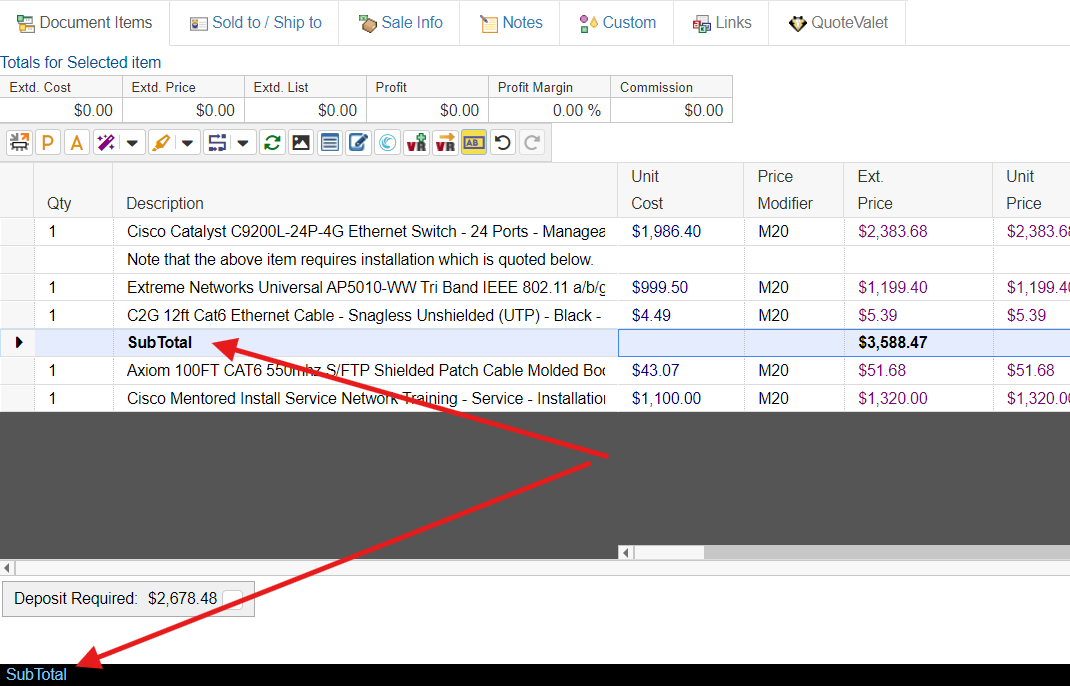Click the yellow AB field icon
The image size is (1070, 686).
474,143
